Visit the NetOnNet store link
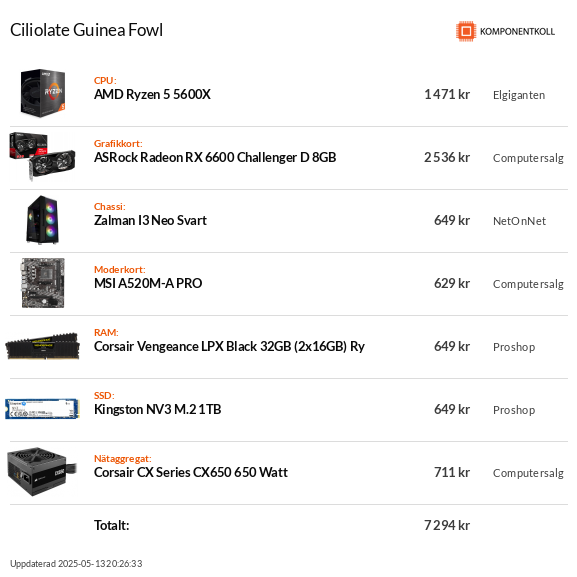Viewport: 577px width, 577px height. click(x=519, y=221)
